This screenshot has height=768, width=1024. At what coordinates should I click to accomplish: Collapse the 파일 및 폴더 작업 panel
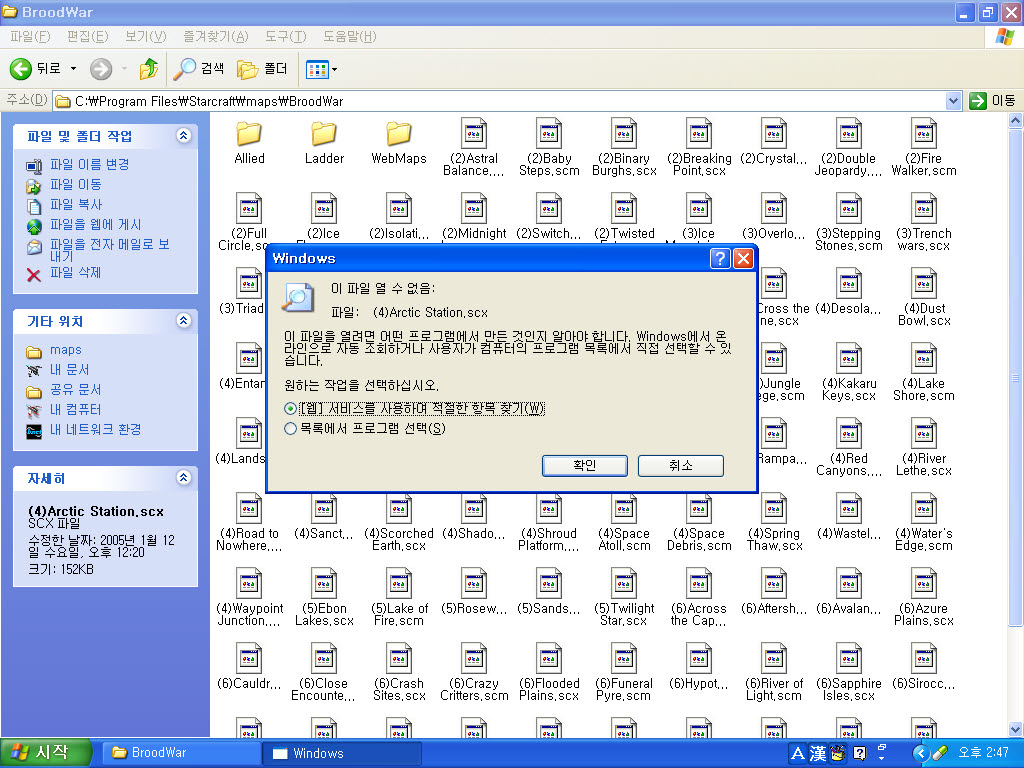click(x=184, y=136)
